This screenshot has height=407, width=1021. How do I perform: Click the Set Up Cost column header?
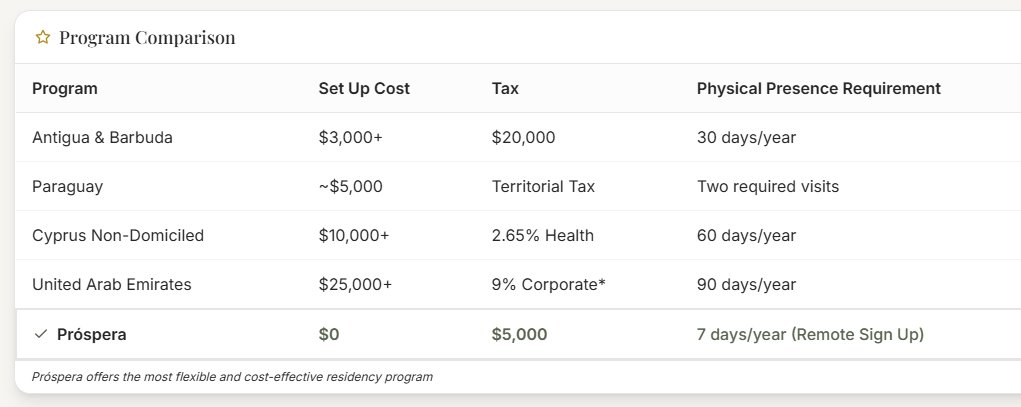pos(364,88)
